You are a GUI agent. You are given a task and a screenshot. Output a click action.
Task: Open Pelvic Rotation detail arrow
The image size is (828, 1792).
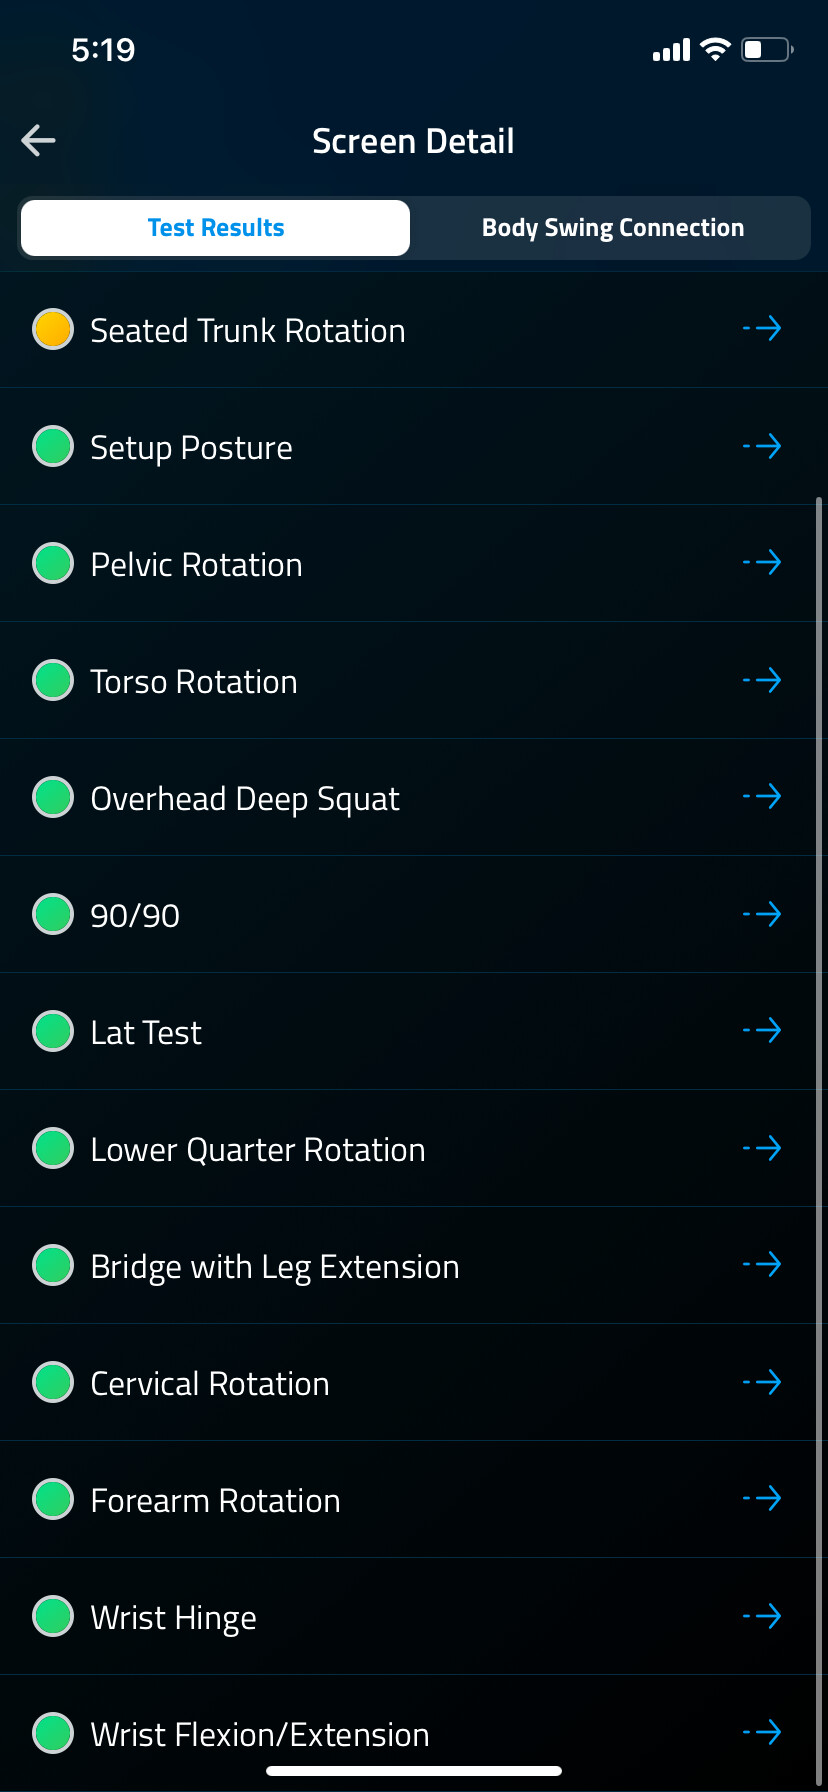[762, 563]
